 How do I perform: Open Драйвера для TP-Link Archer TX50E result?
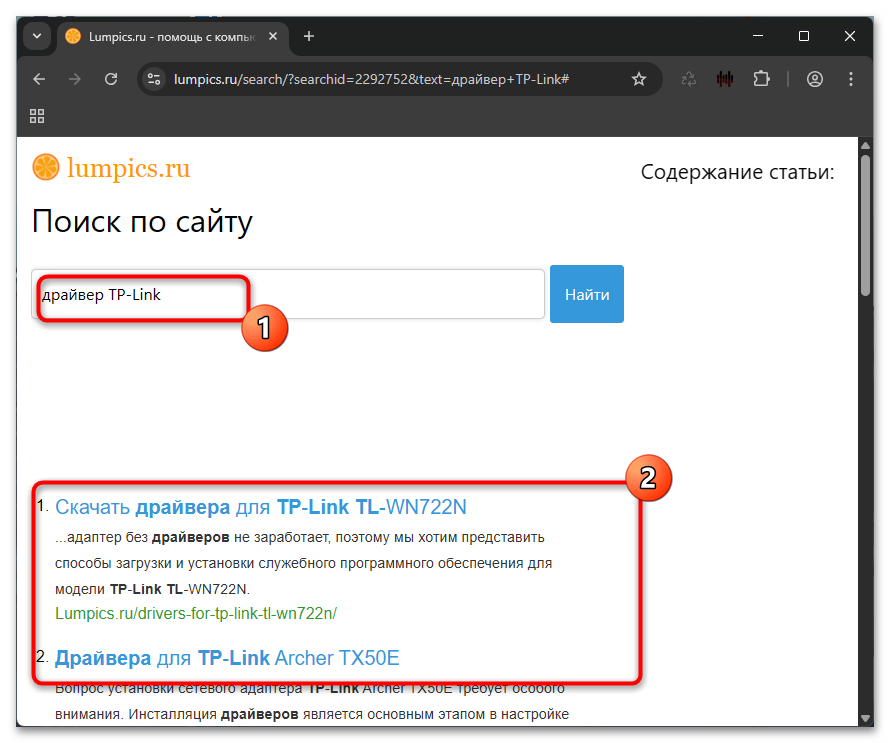[227, 658]
